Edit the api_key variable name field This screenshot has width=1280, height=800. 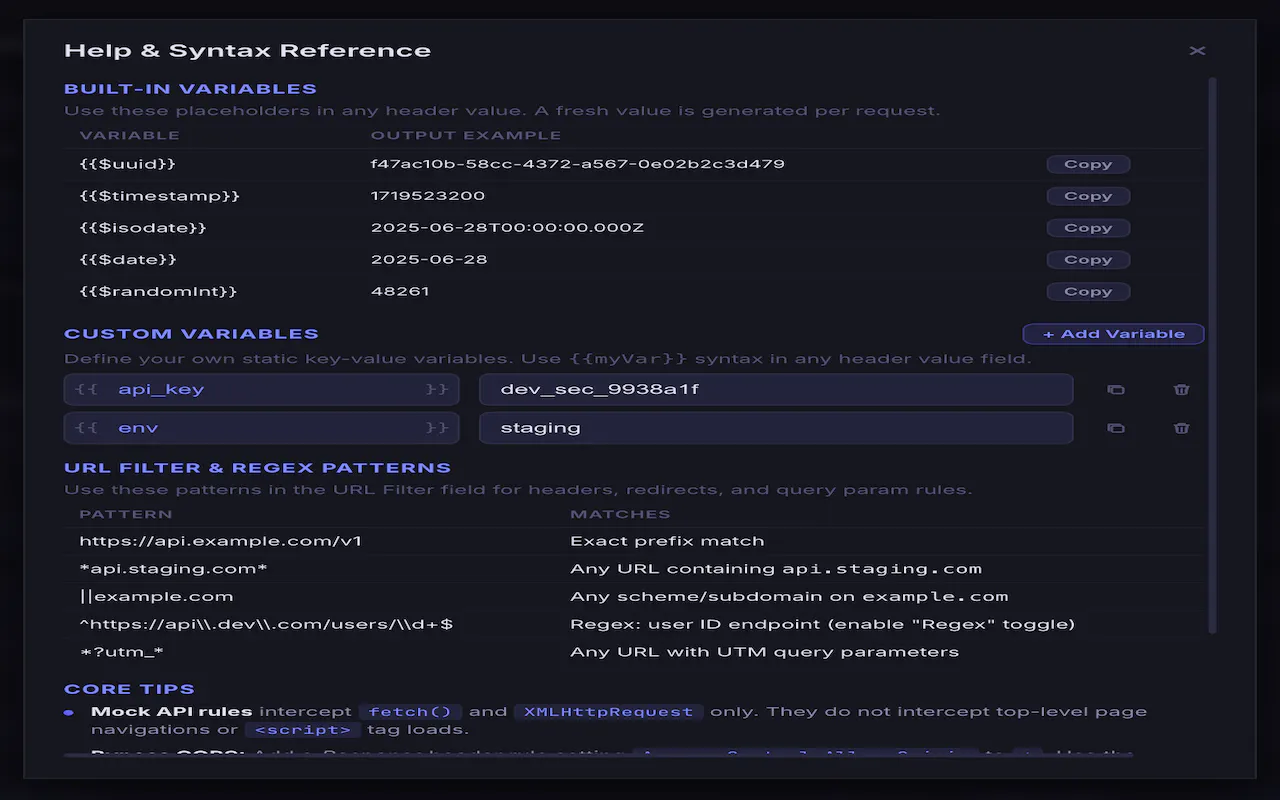click(261, 390)
